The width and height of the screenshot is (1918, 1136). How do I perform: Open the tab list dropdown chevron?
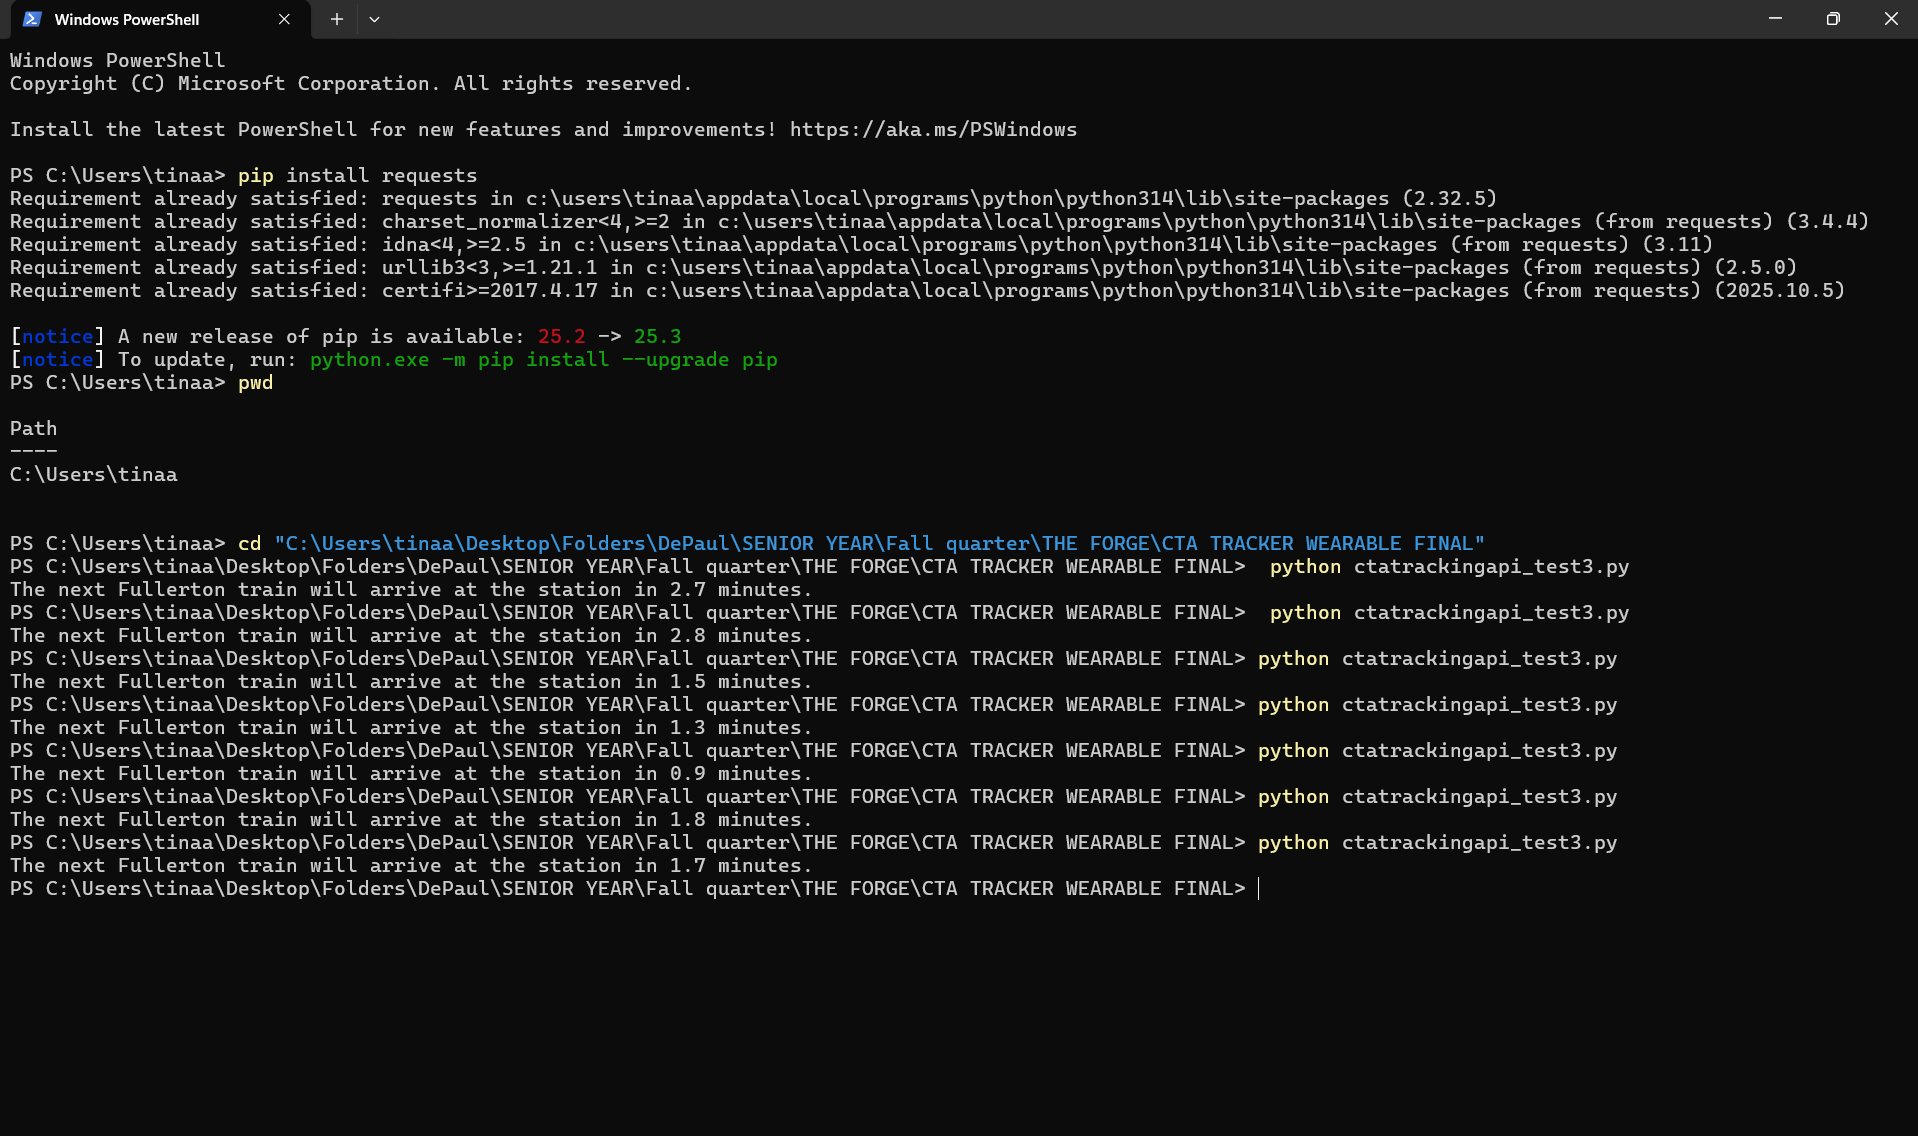[374, 19]
